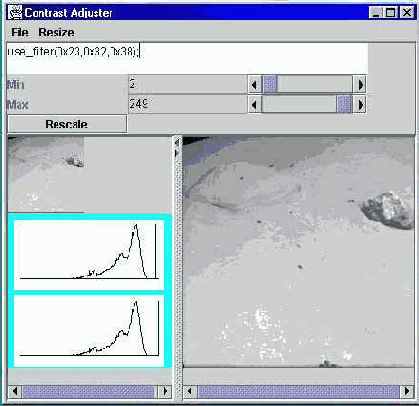Click the Java application icon in title bar

tap(15, 13)
